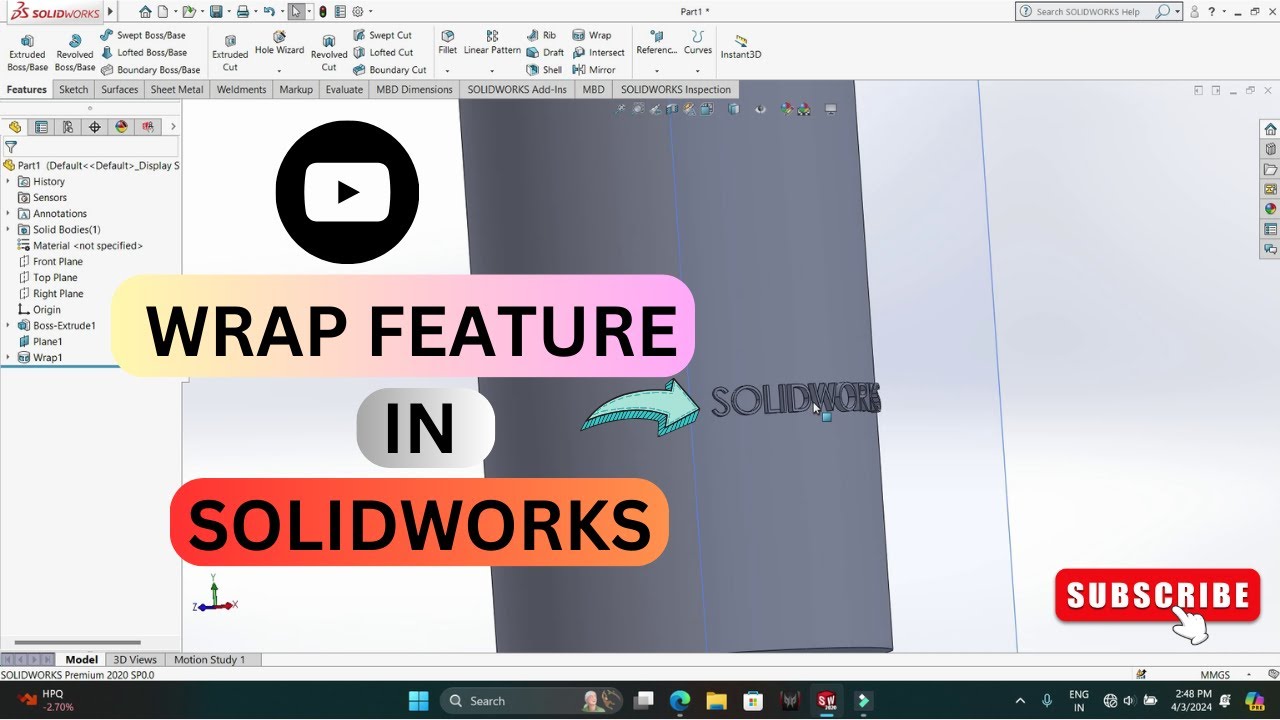Screen dimensions: 1280x720
Task: Open File Explorer from the taskbar
Action: coord(715,700)
